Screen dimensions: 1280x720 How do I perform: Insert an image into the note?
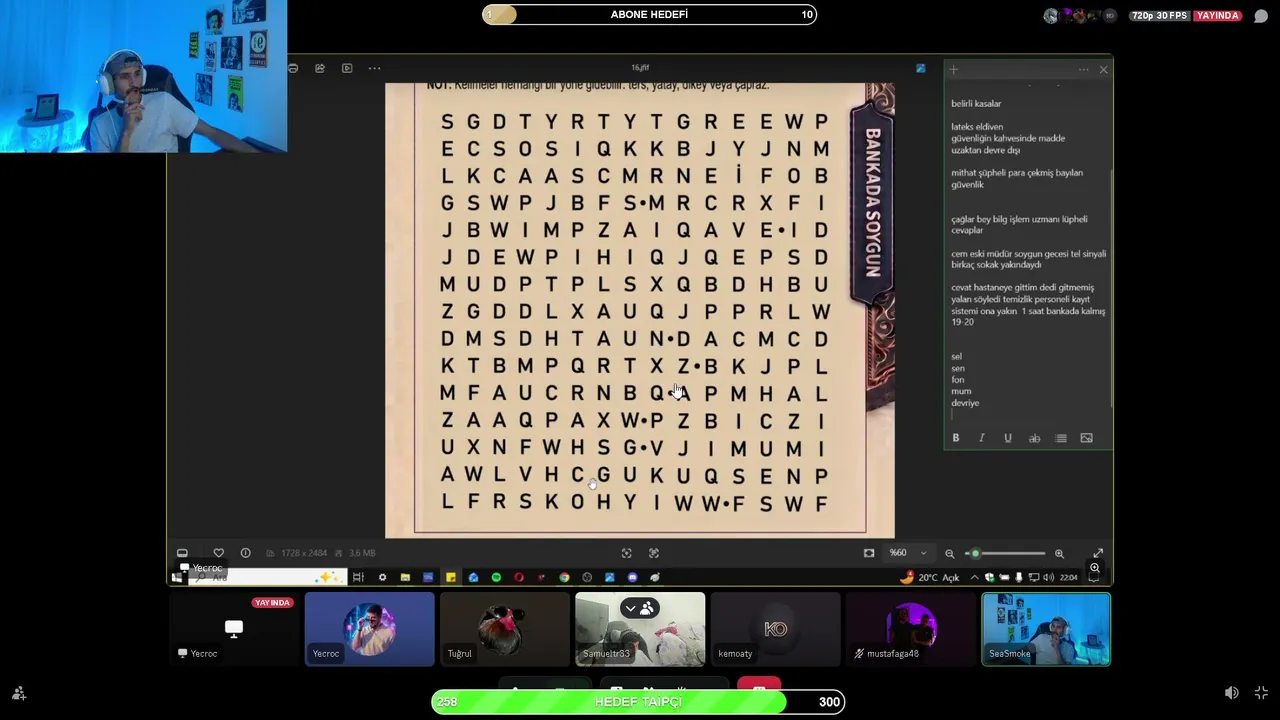point(1087,438)
